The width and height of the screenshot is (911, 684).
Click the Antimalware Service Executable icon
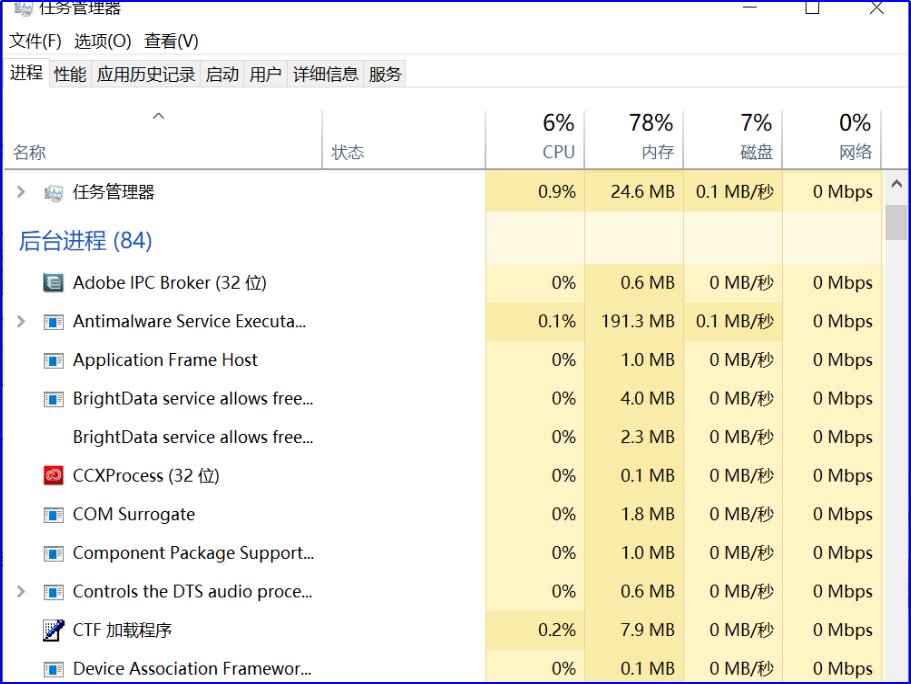coord(54,322)
